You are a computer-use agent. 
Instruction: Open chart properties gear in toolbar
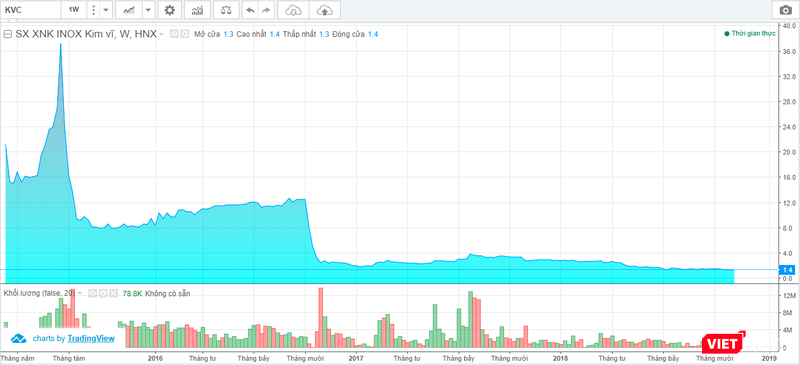[169, 10]
